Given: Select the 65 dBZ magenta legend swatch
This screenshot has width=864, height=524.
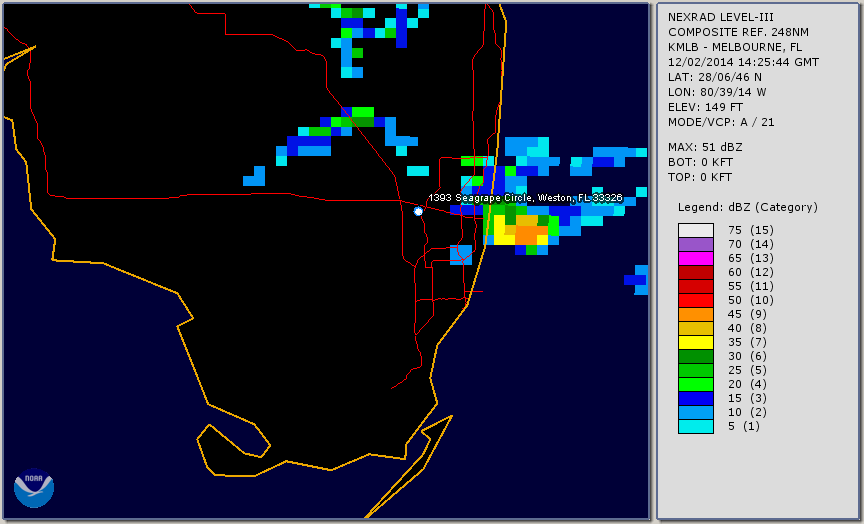Looking at the screenshot, I should (696, 258).
